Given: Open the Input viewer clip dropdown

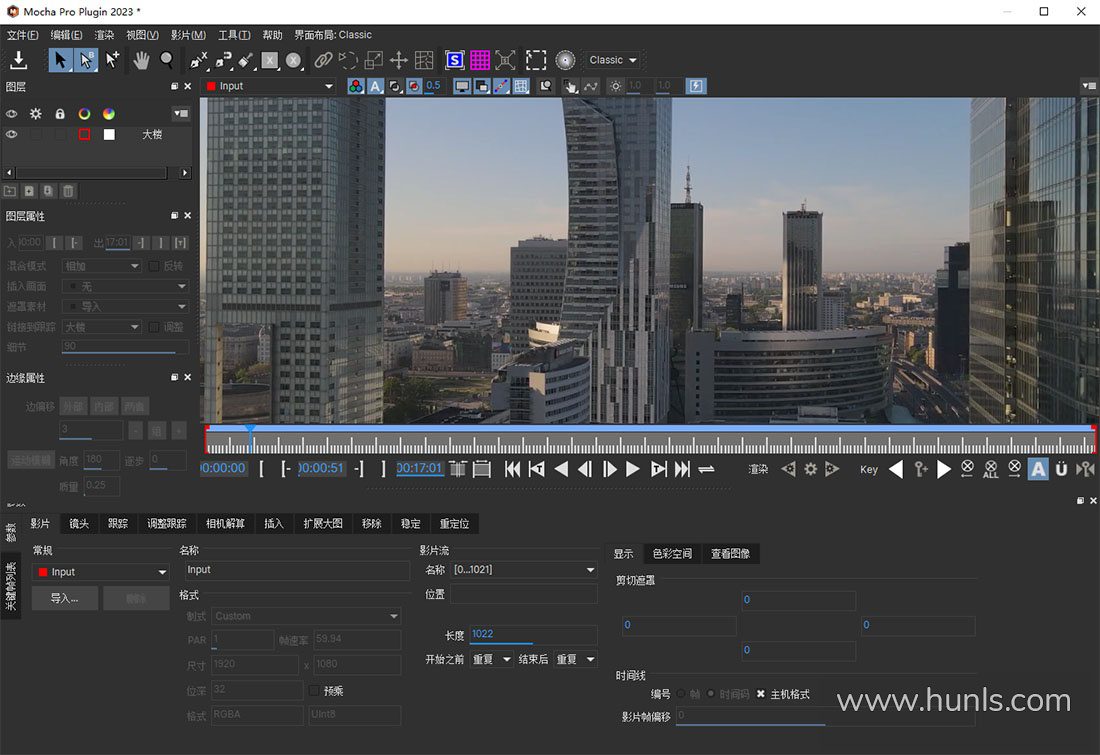Looking at the screenshot, I should [x=269, y=86].
